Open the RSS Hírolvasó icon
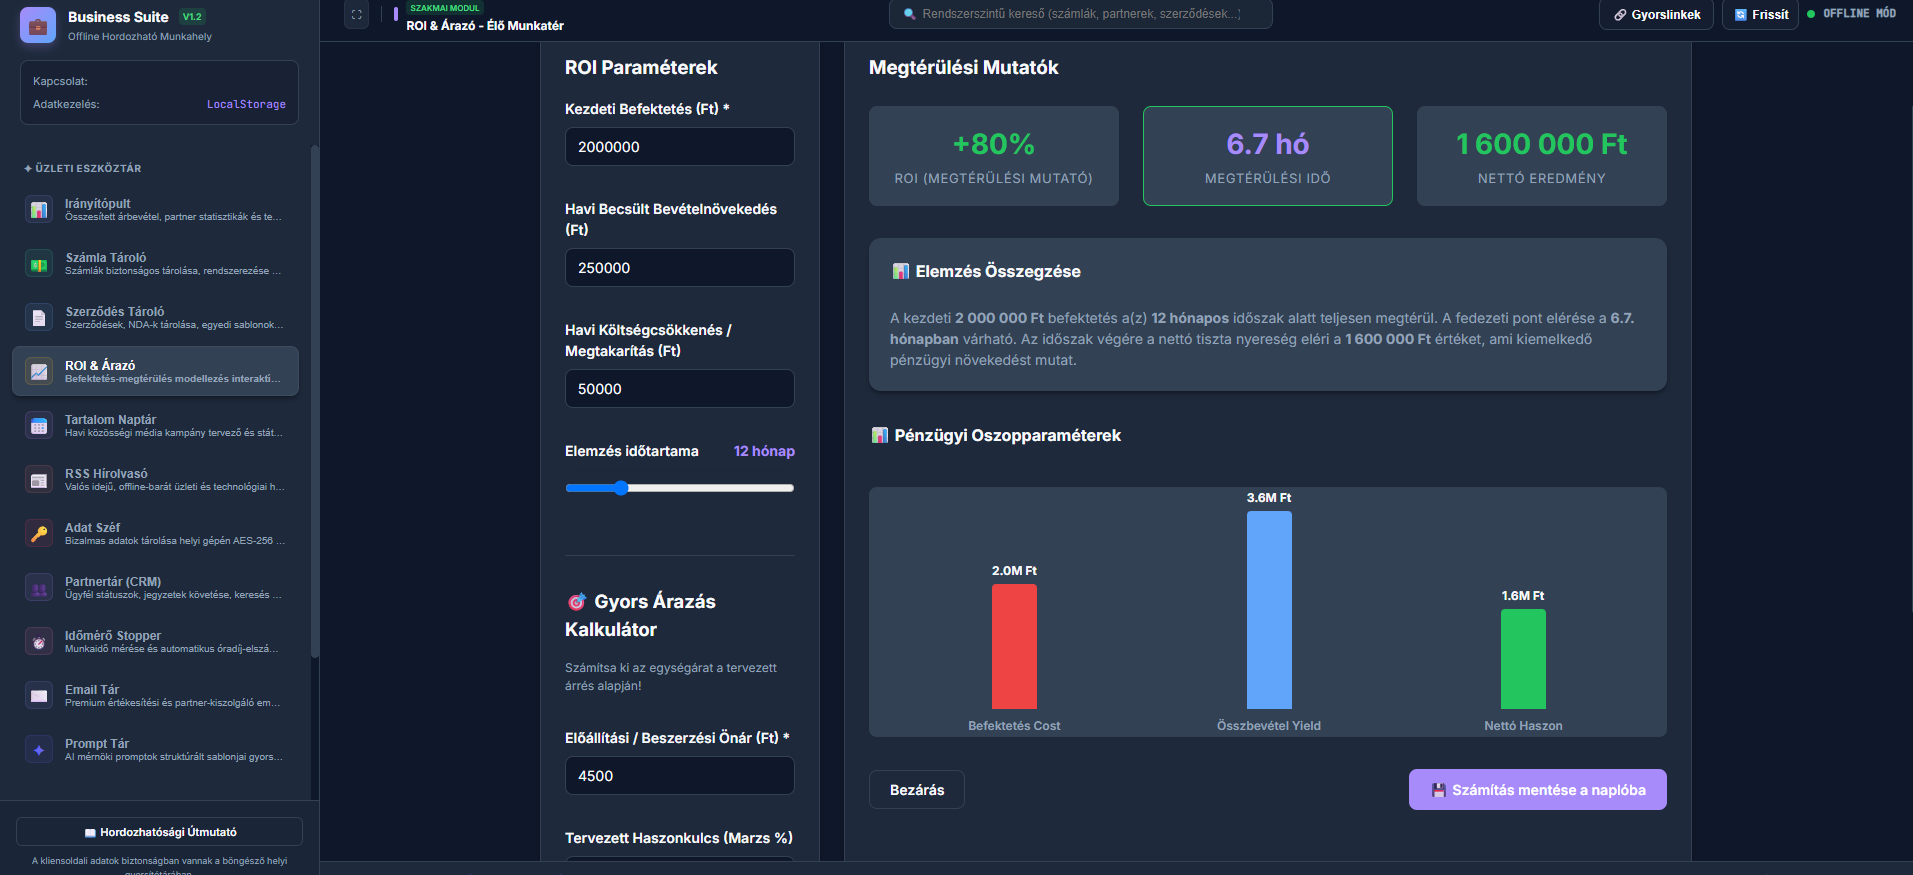1913x875 pixels. 39,480
